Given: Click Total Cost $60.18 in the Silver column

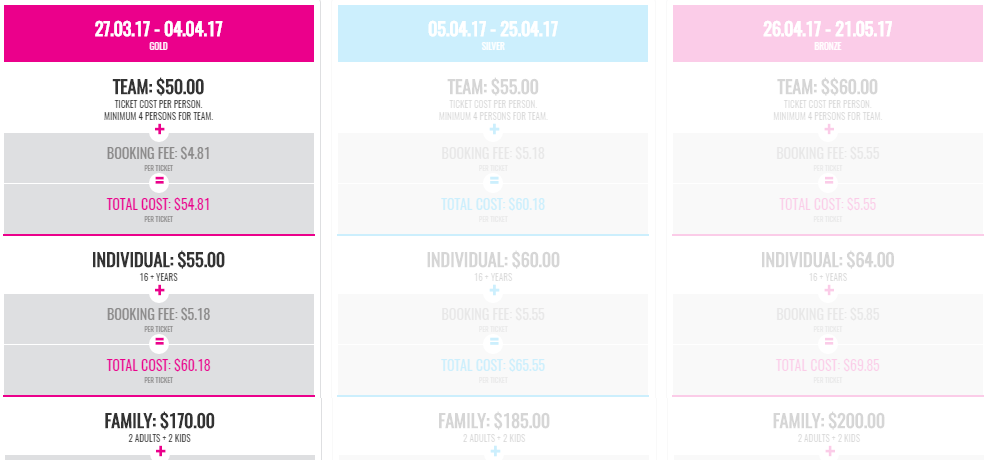Looking at the screenshot, I should click(493, 205).
